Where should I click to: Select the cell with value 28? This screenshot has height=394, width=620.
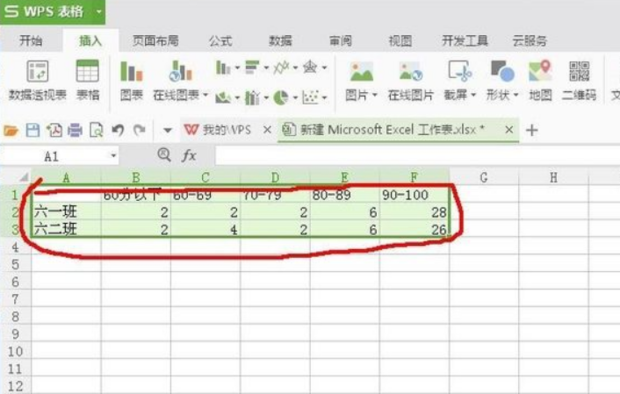click(414, 212)
